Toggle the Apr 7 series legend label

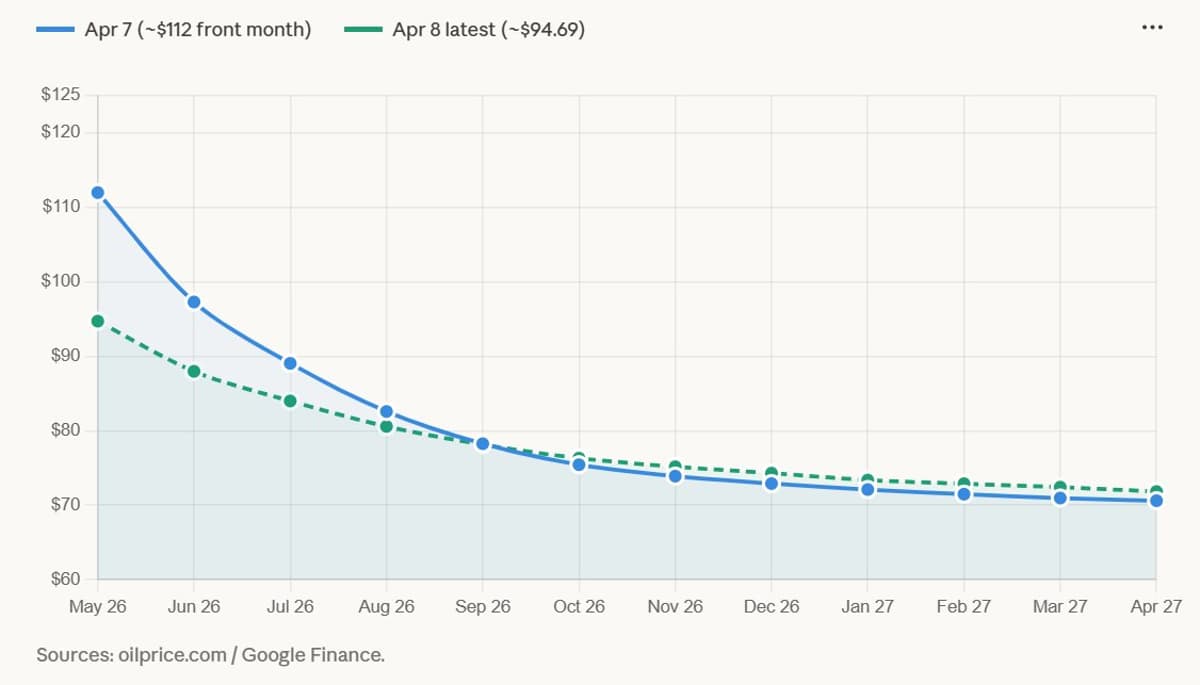[197, 30]
